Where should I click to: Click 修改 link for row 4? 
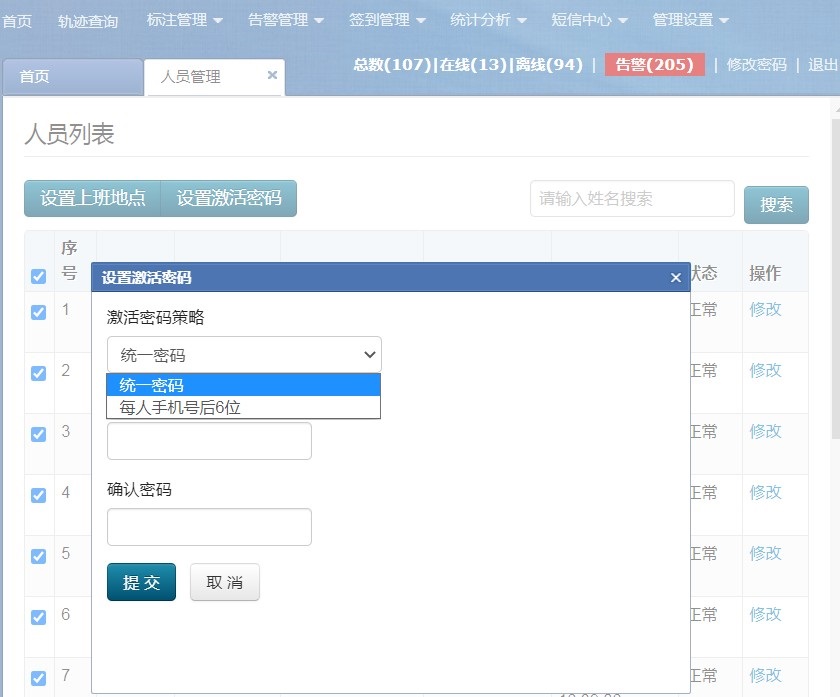[x=765, y=493]
